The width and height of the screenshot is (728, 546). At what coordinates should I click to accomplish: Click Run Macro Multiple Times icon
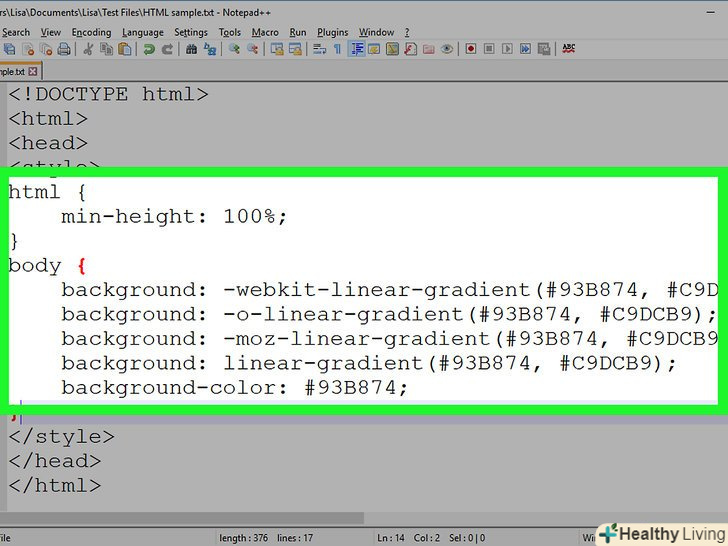(525, 49)
